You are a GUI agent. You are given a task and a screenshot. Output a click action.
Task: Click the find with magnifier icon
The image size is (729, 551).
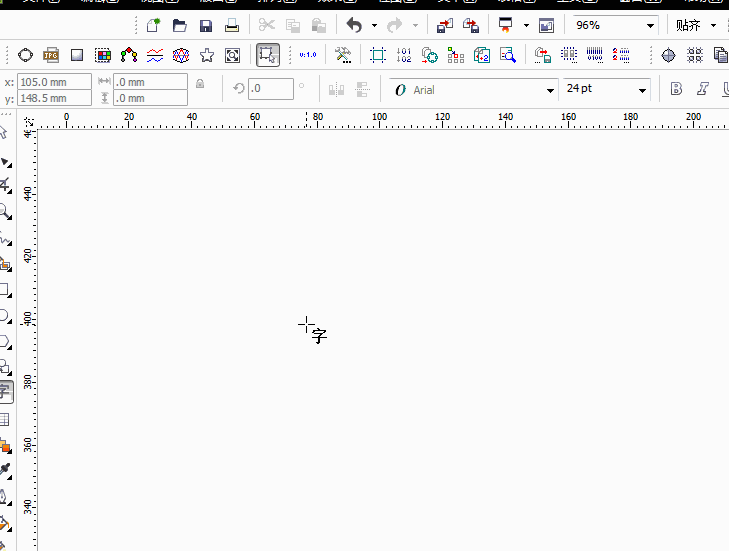pyautogui.click(x=508, y=55)
